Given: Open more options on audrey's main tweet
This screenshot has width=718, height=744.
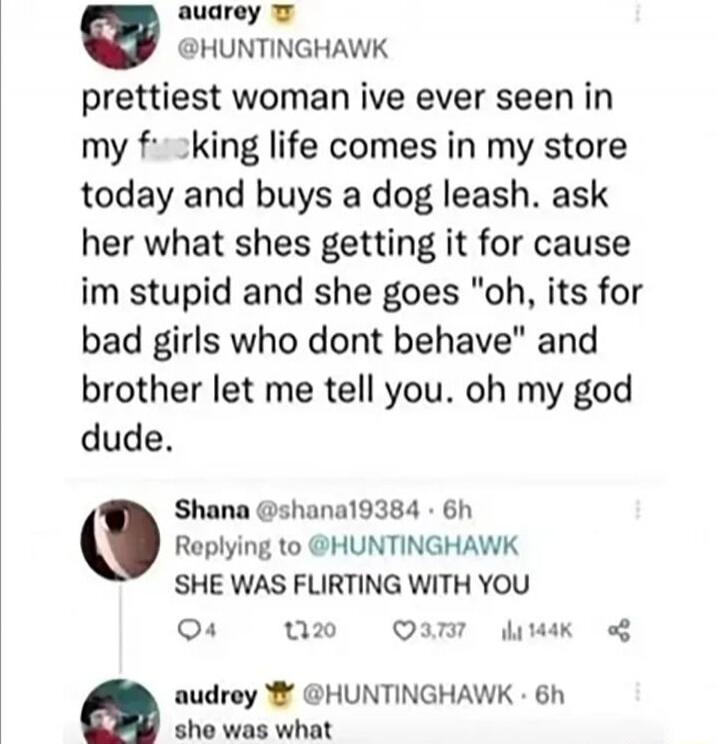Looking at the screenshot, I should [x=638, y=14].
